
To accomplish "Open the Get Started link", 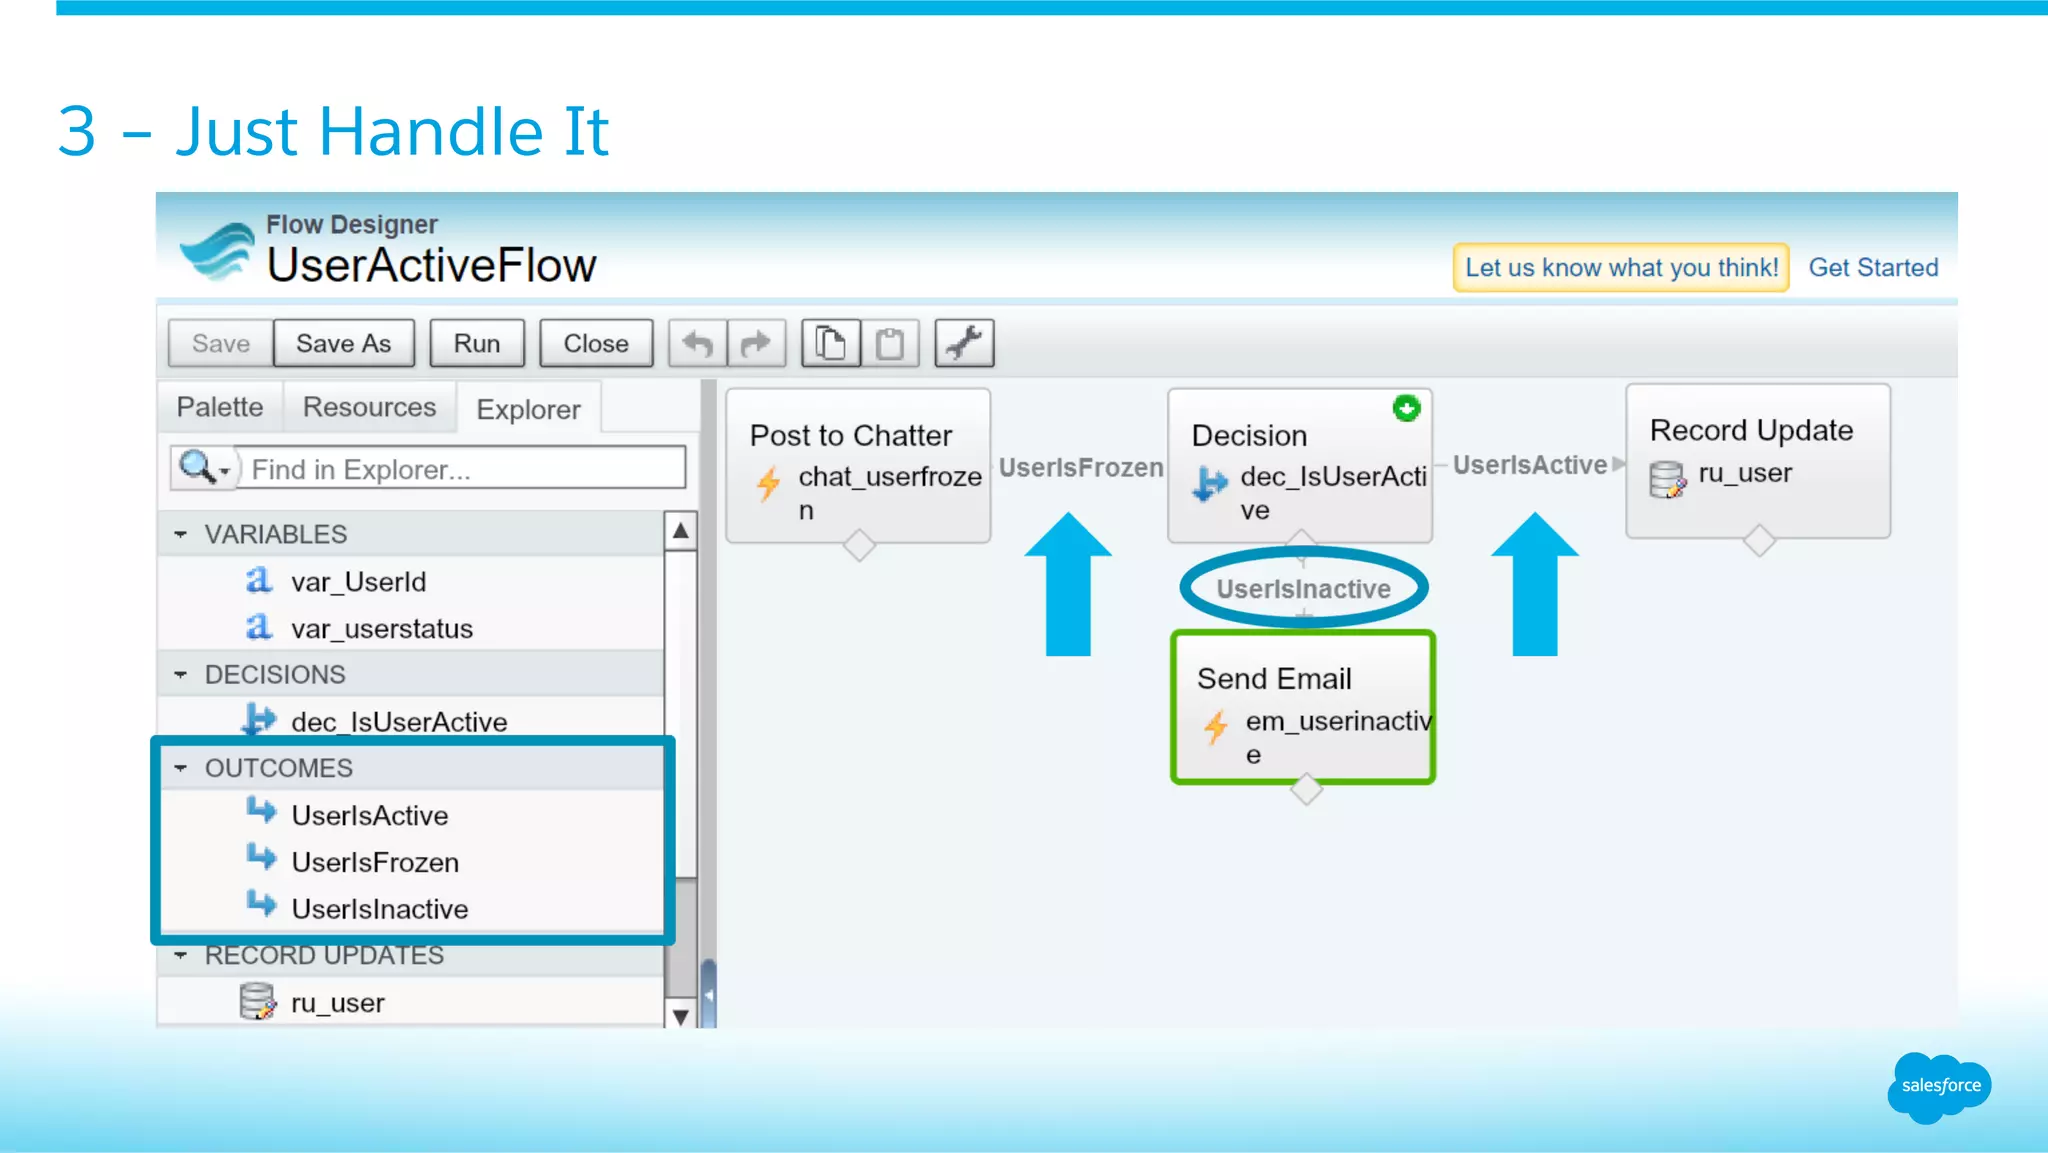I will (1872, 268).
